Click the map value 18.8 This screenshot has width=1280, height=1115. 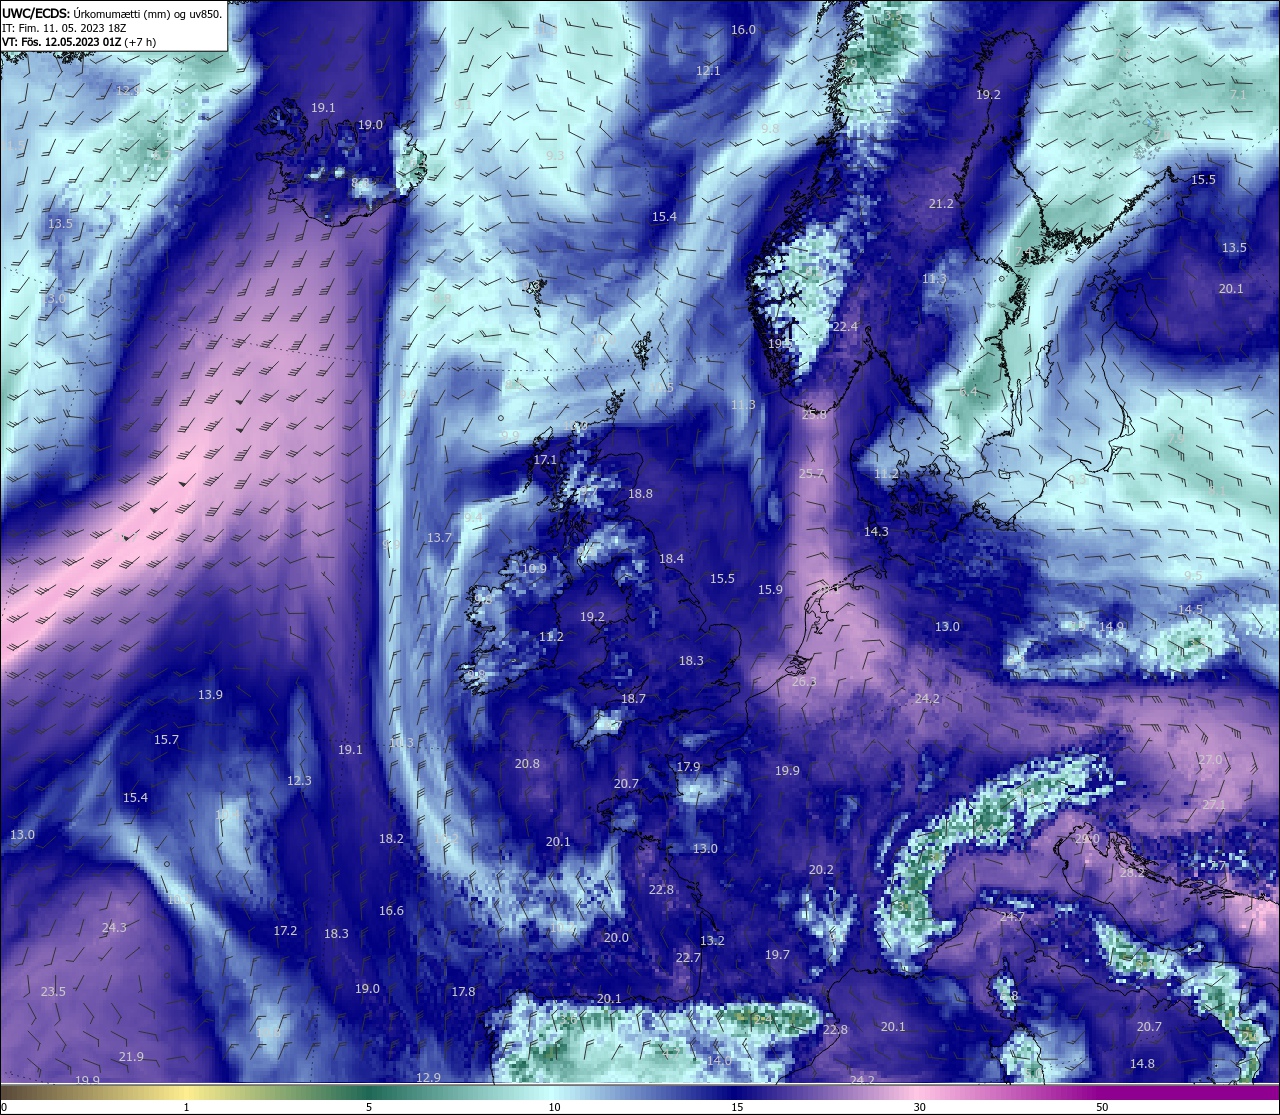[640, 494]
